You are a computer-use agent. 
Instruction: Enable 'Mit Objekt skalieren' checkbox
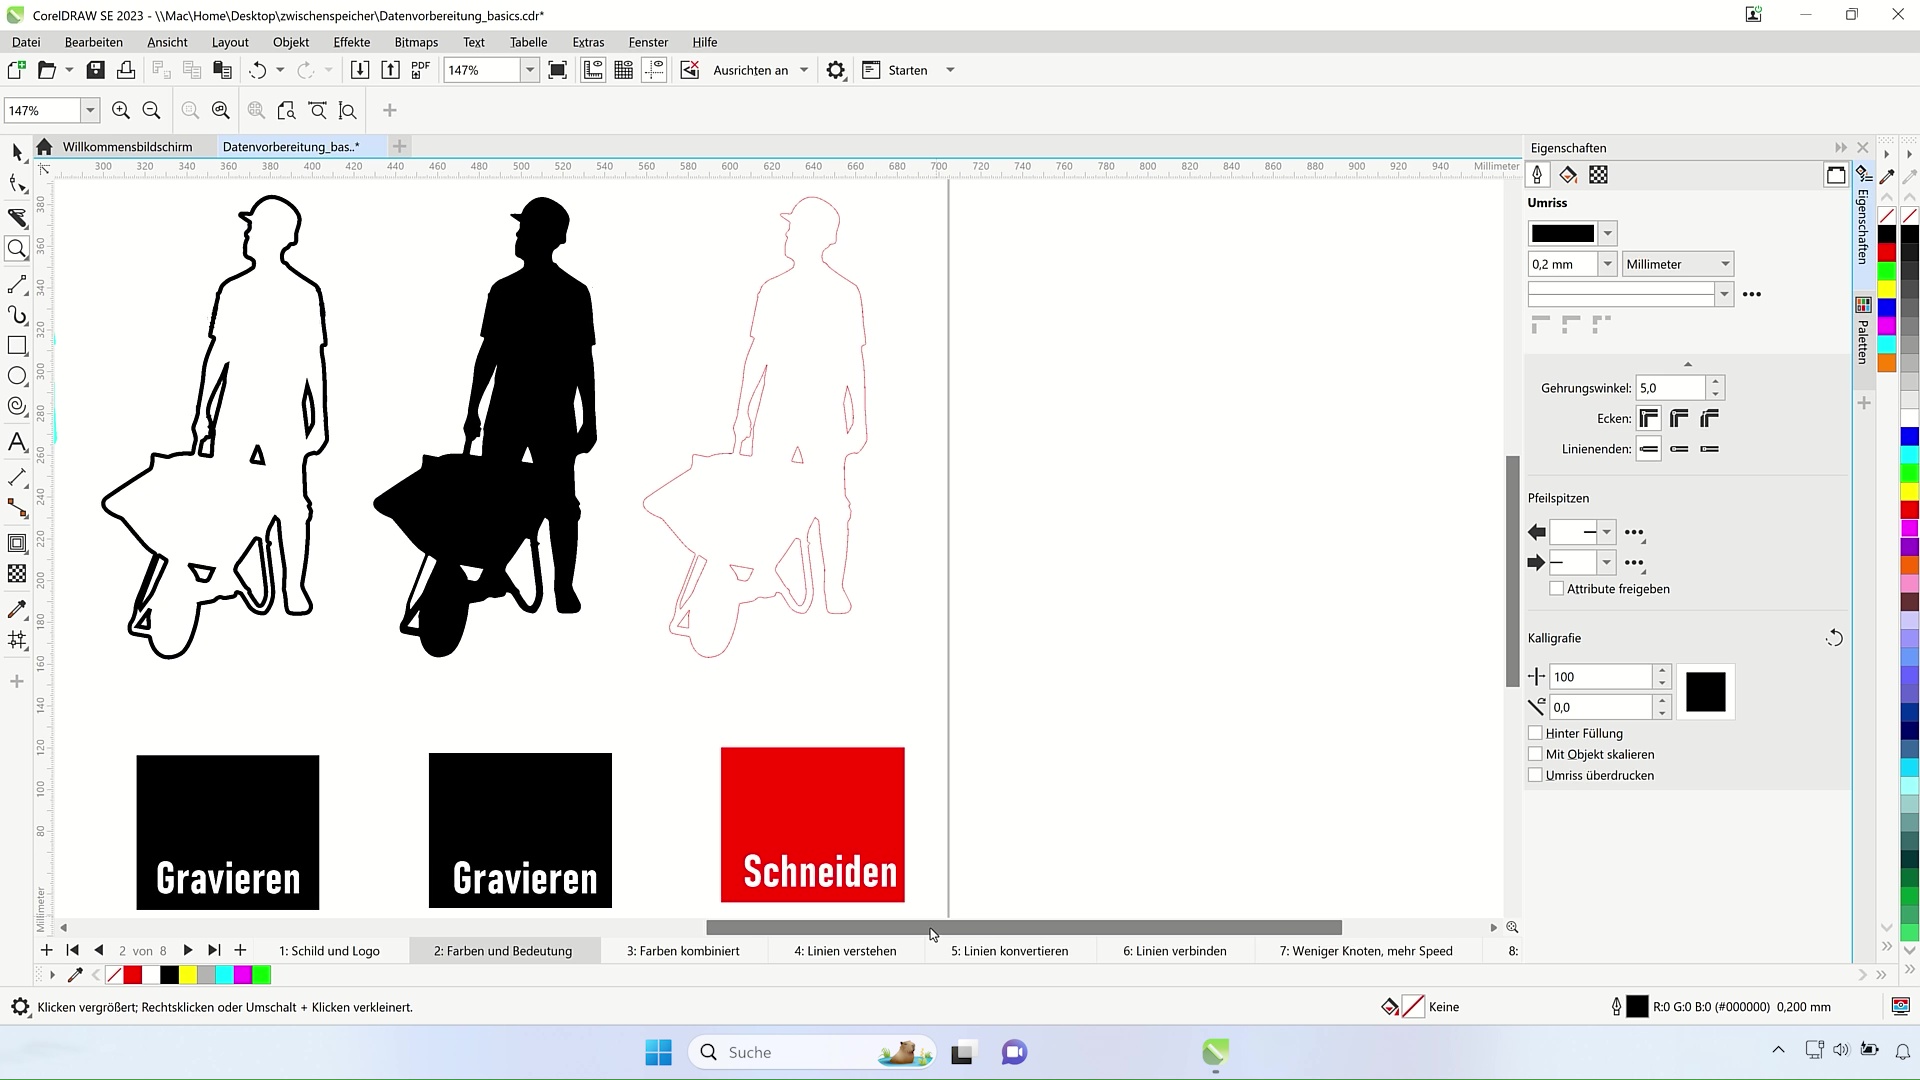[x=1534, y=753]
